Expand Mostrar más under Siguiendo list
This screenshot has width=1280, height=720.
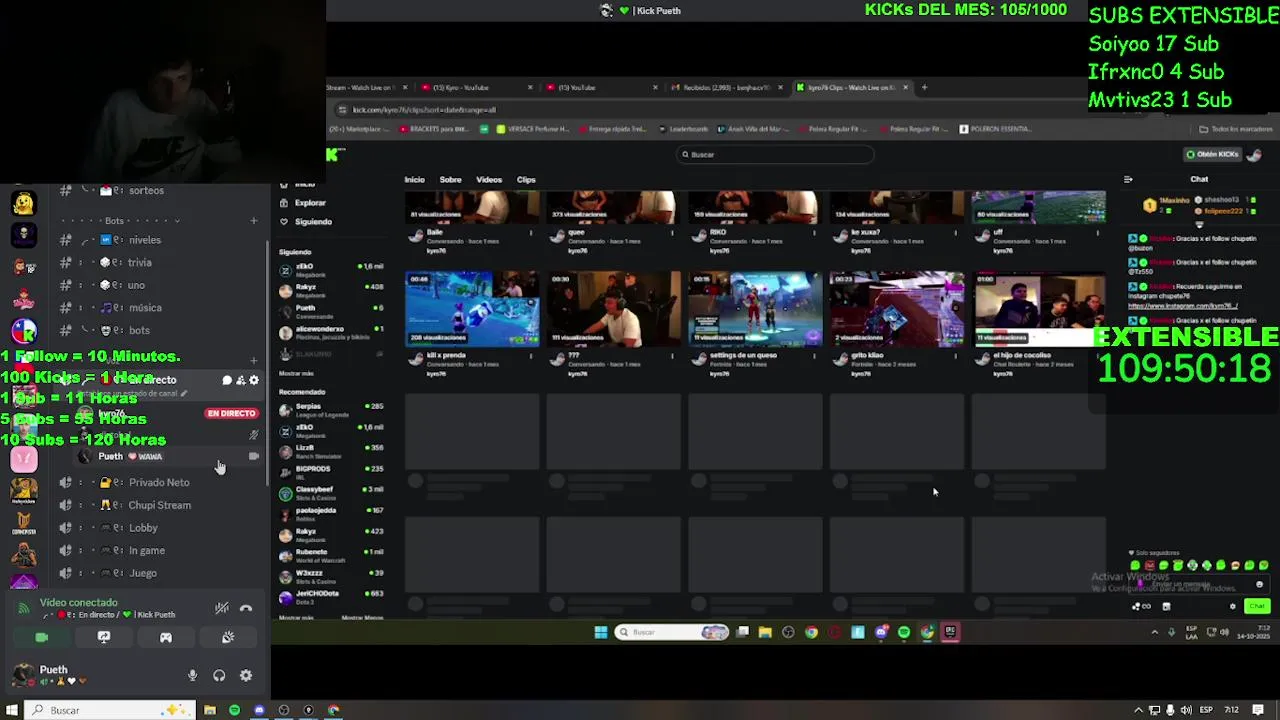(296, 373)
